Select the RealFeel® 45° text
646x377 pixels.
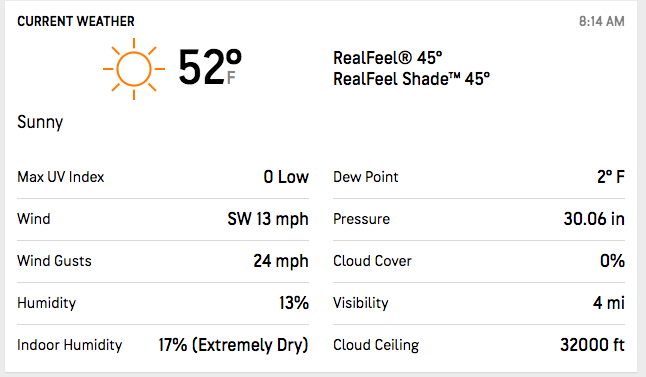(x=388, y=58)
